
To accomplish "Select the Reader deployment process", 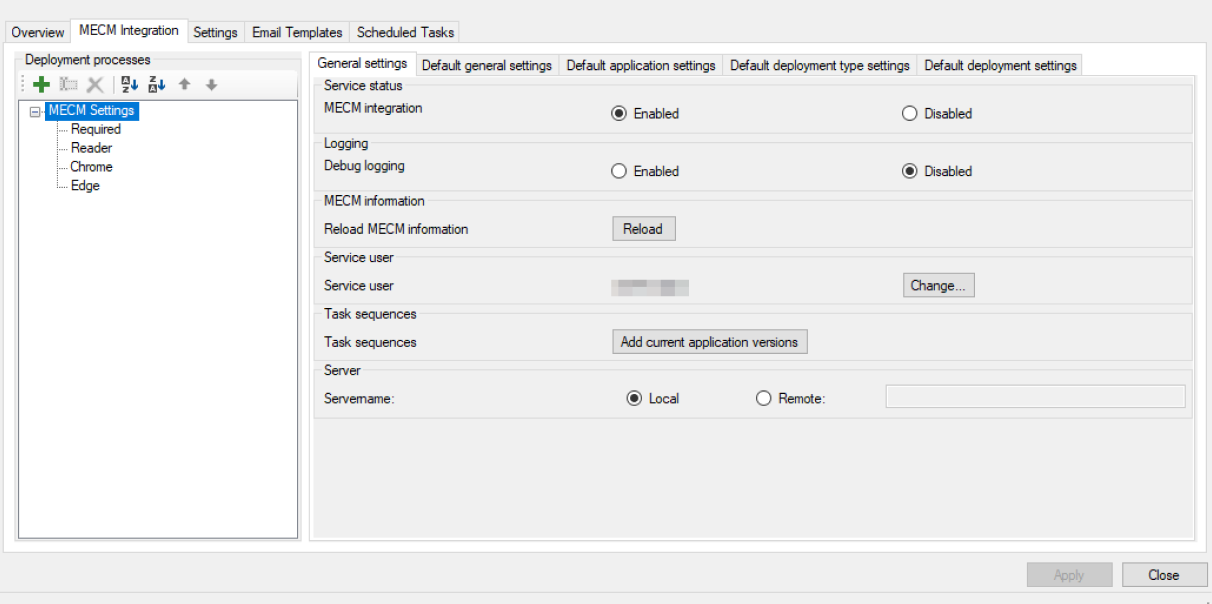I will [x=91, y=148].
